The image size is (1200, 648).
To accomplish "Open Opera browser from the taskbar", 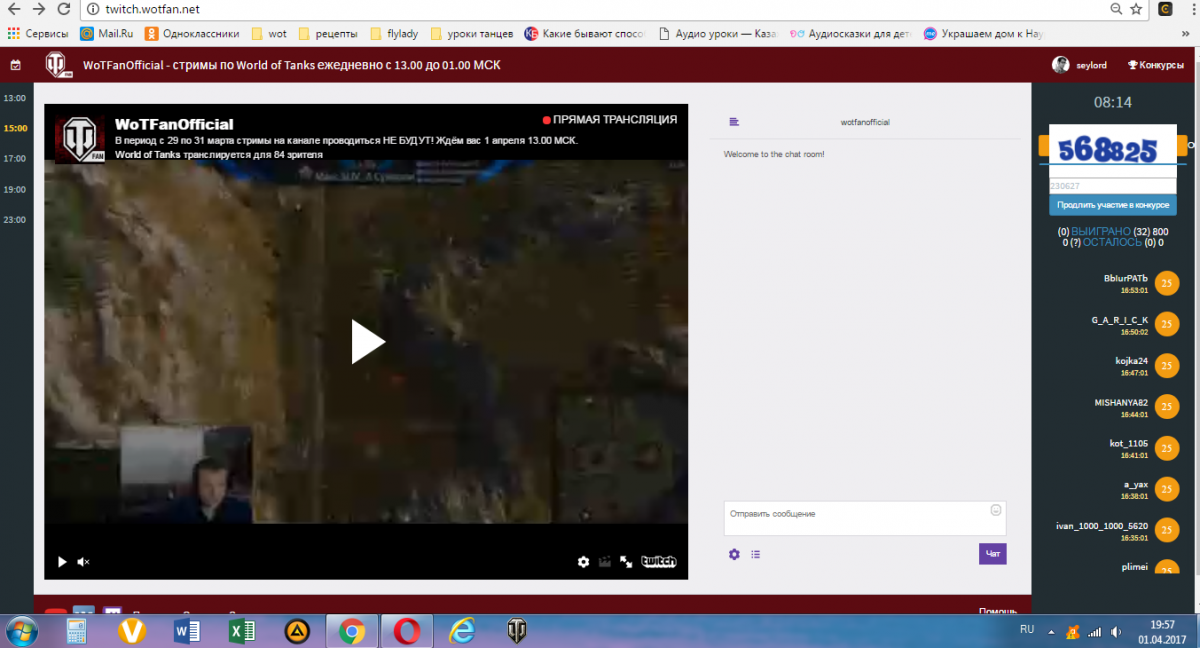I will pyautogui.click(x=406, y=632).
